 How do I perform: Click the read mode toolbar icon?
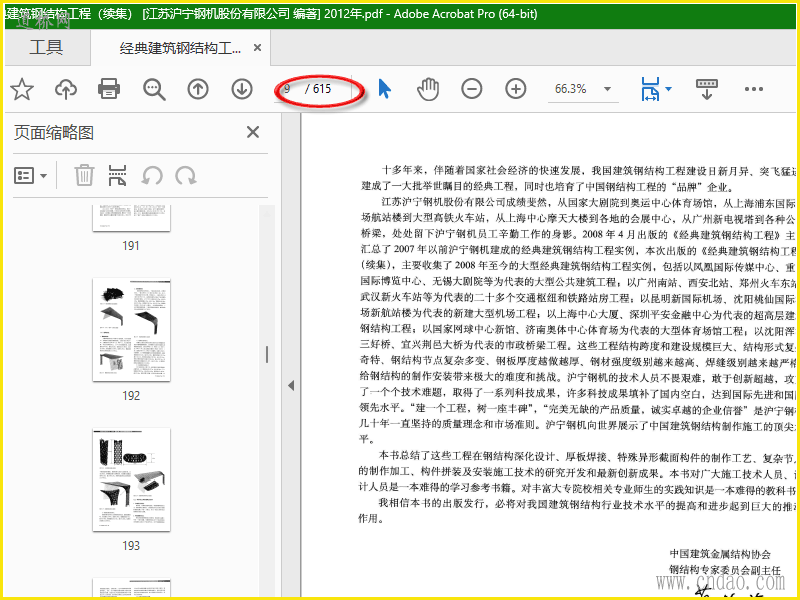click(x=707, y=89)
